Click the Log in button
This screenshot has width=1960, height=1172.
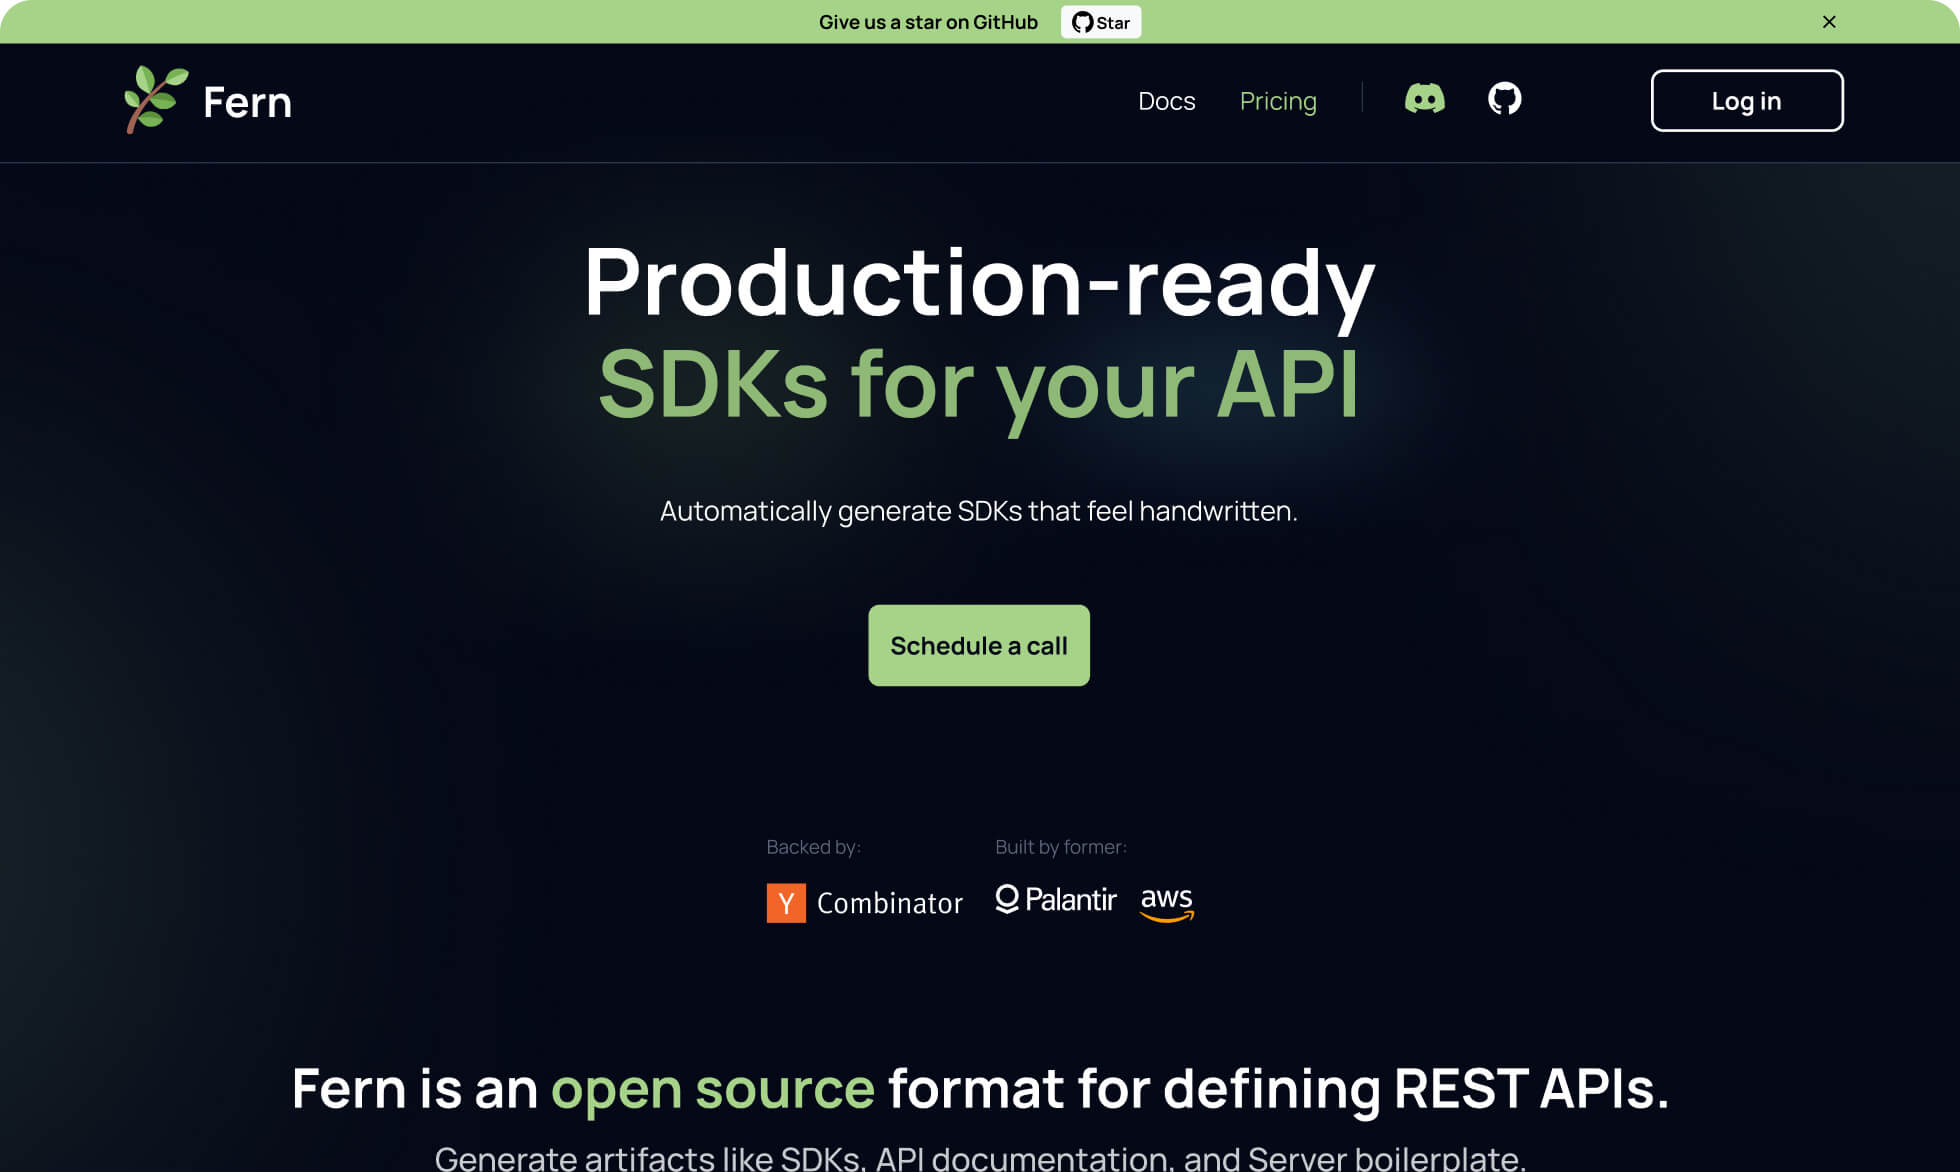coord(1746,100)
